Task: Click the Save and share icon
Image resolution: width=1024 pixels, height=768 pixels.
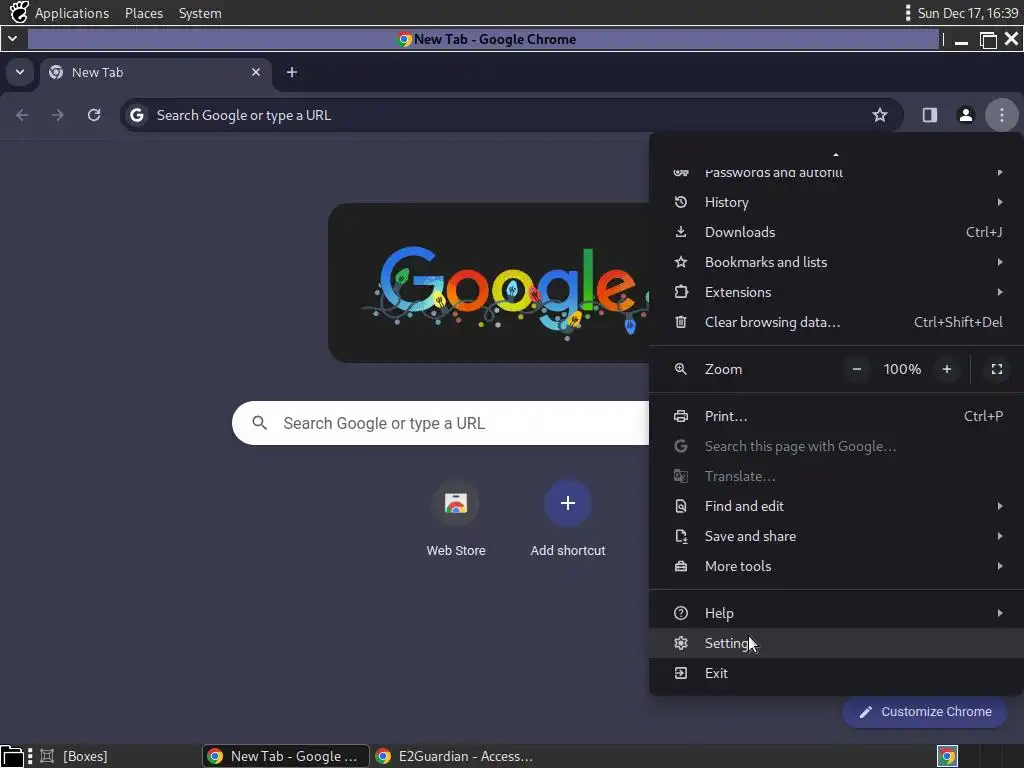Action: (x=680, y=536)
